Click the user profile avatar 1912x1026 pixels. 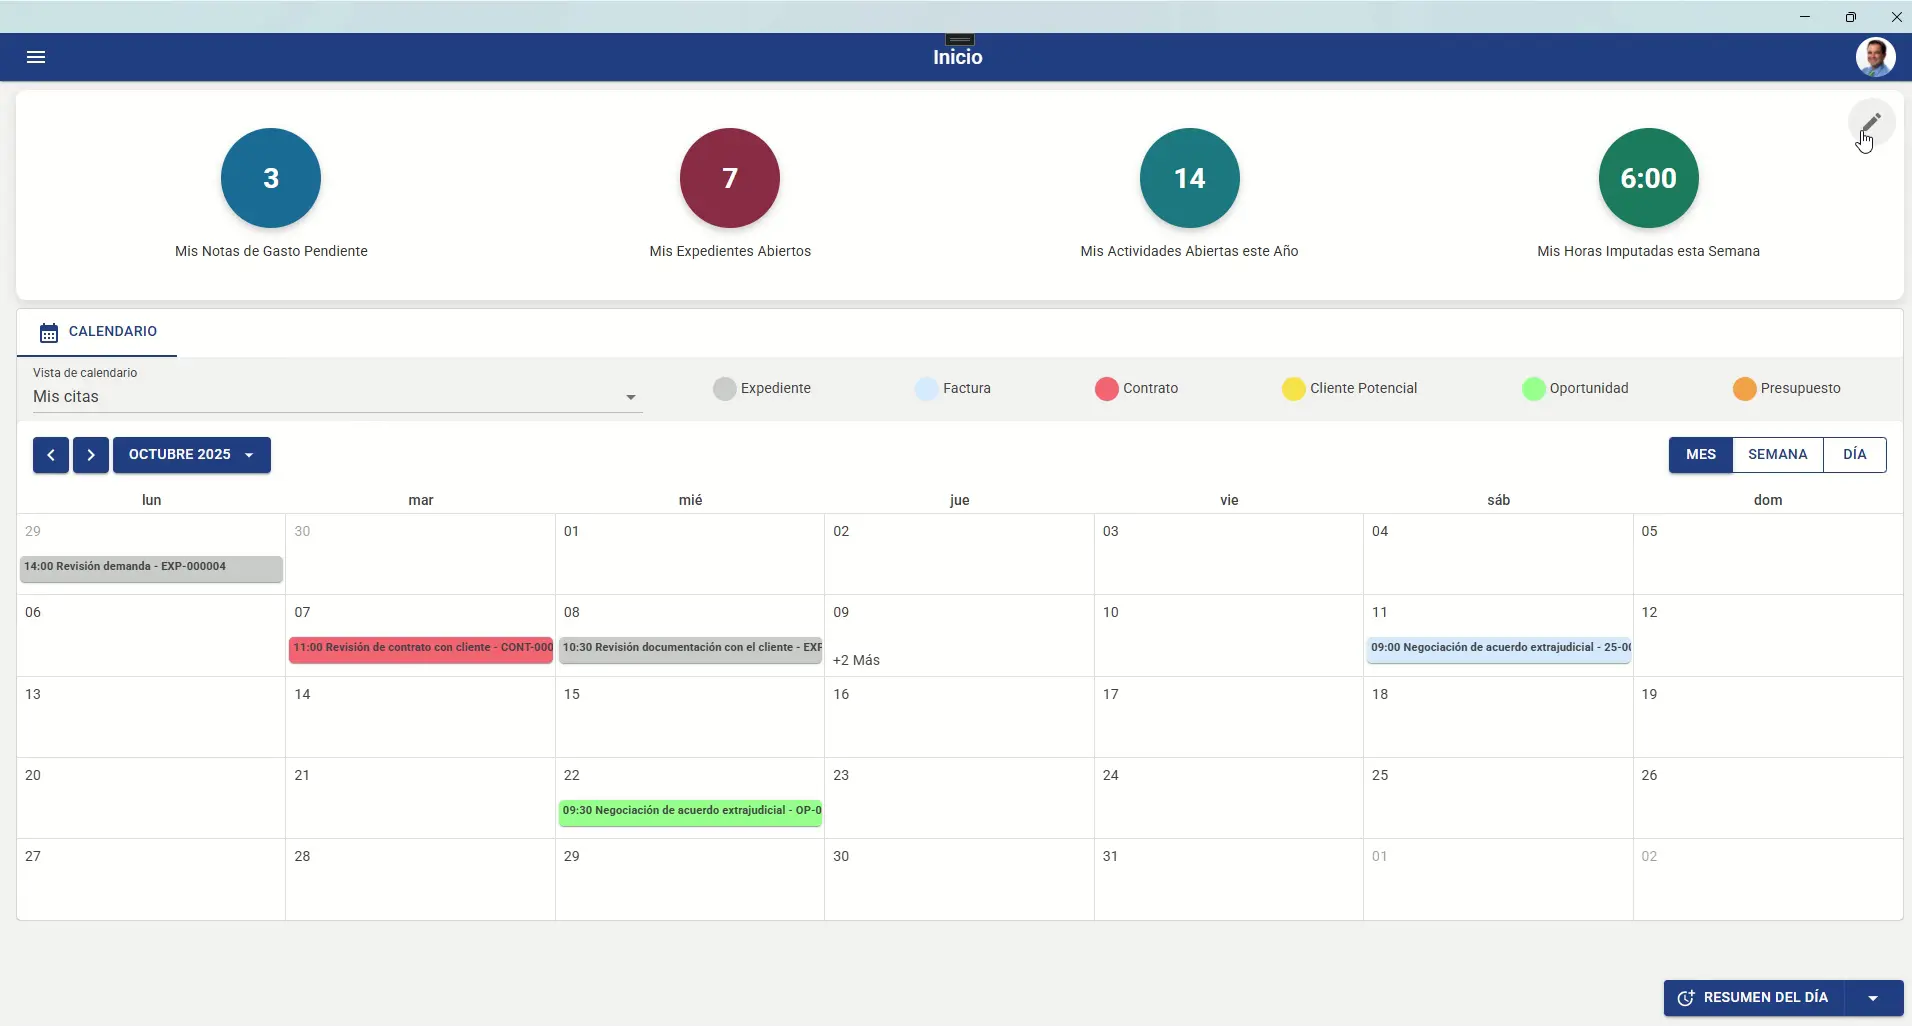coord(1874,57)
